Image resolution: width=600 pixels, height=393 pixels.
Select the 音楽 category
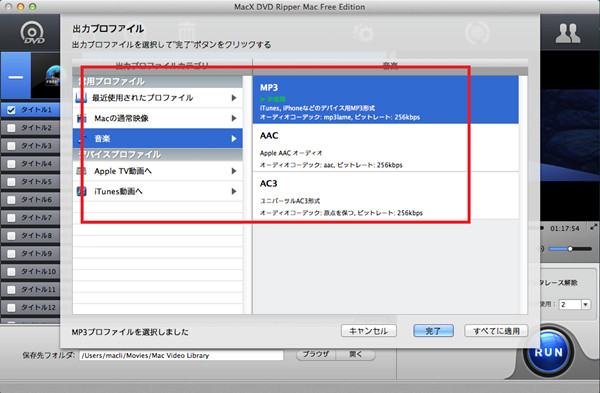tap(158, 139)
